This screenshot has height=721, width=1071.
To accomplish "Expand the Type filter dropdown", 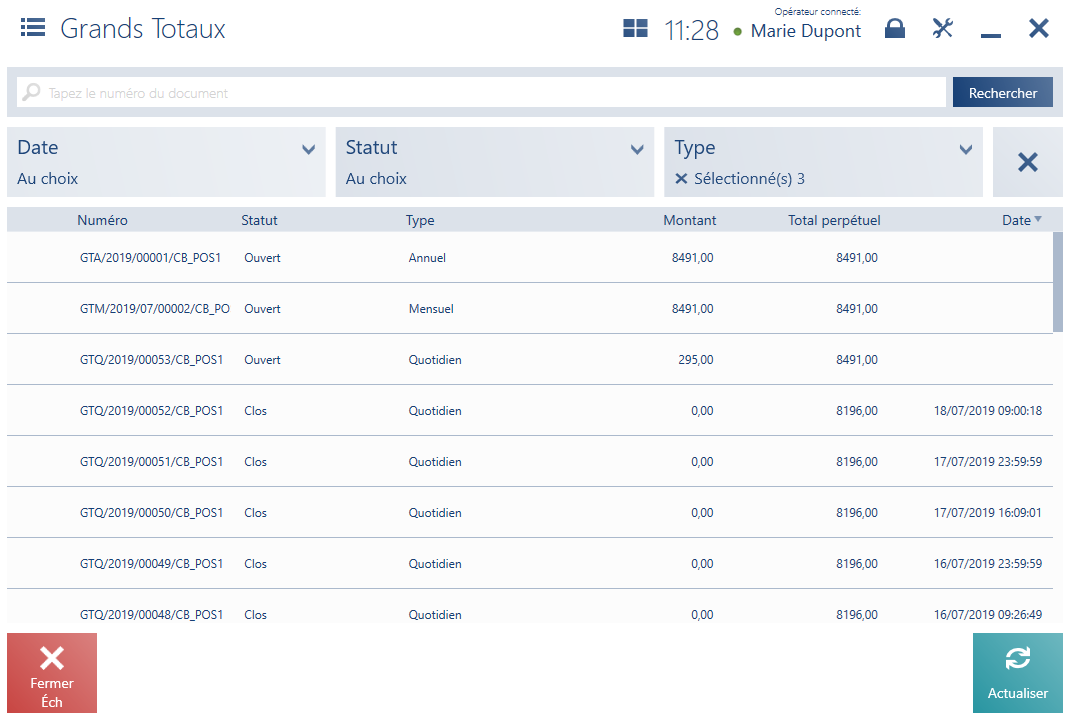I will click(823, 162).
